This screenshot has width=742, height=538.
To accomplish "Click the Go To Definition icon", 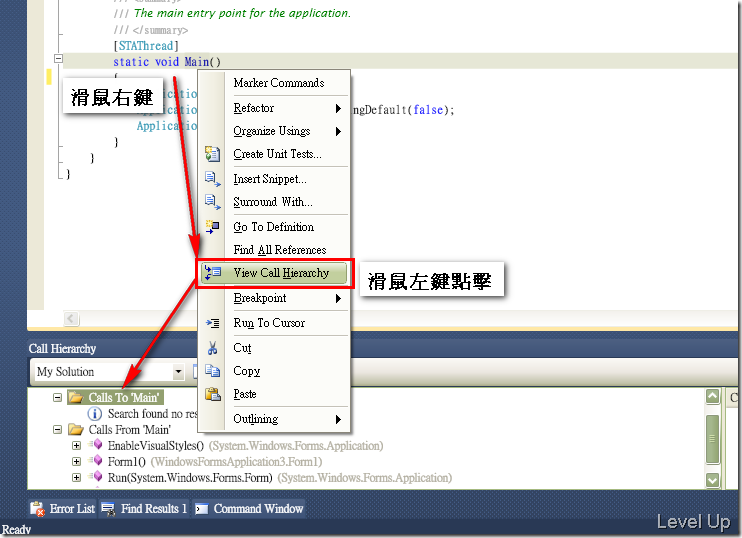I will click(212, 227).
